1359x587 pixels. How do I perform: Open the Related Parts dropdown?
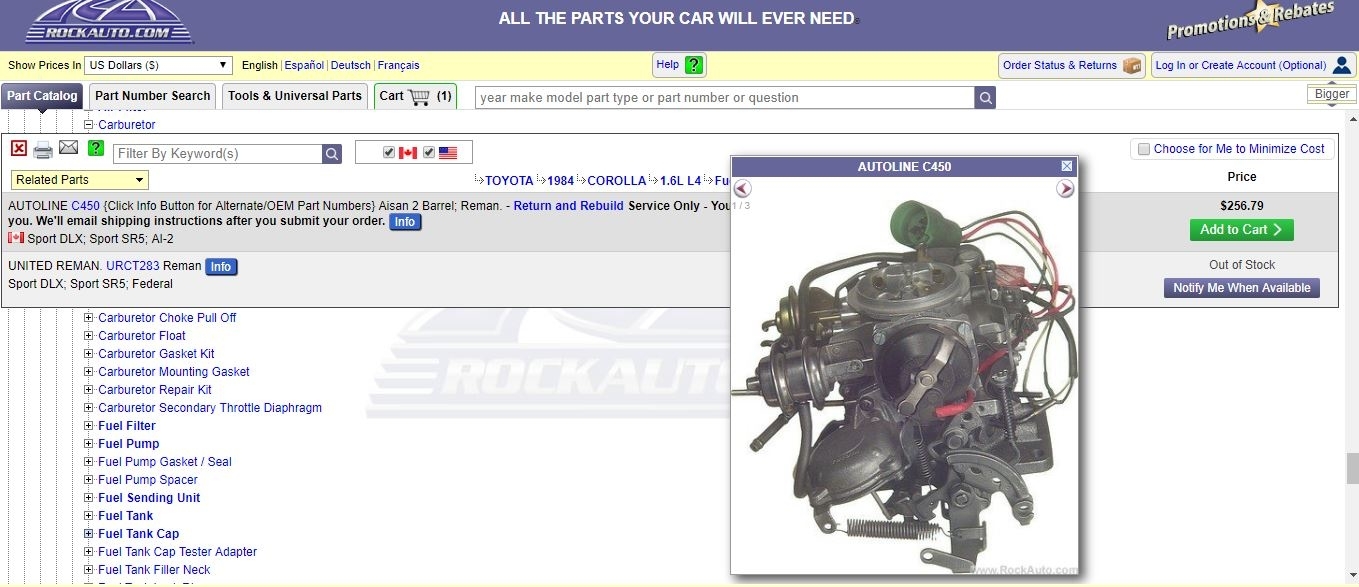(80, 180)
